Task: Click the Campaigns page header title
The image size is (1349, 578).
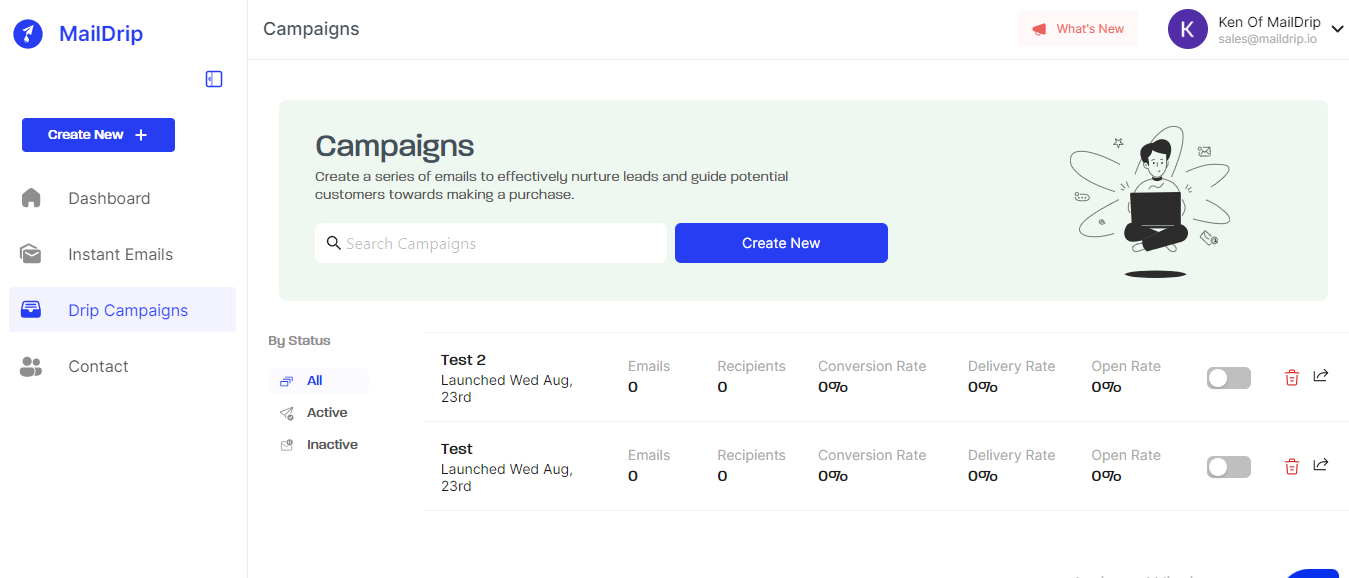Action: pos(311,29)
